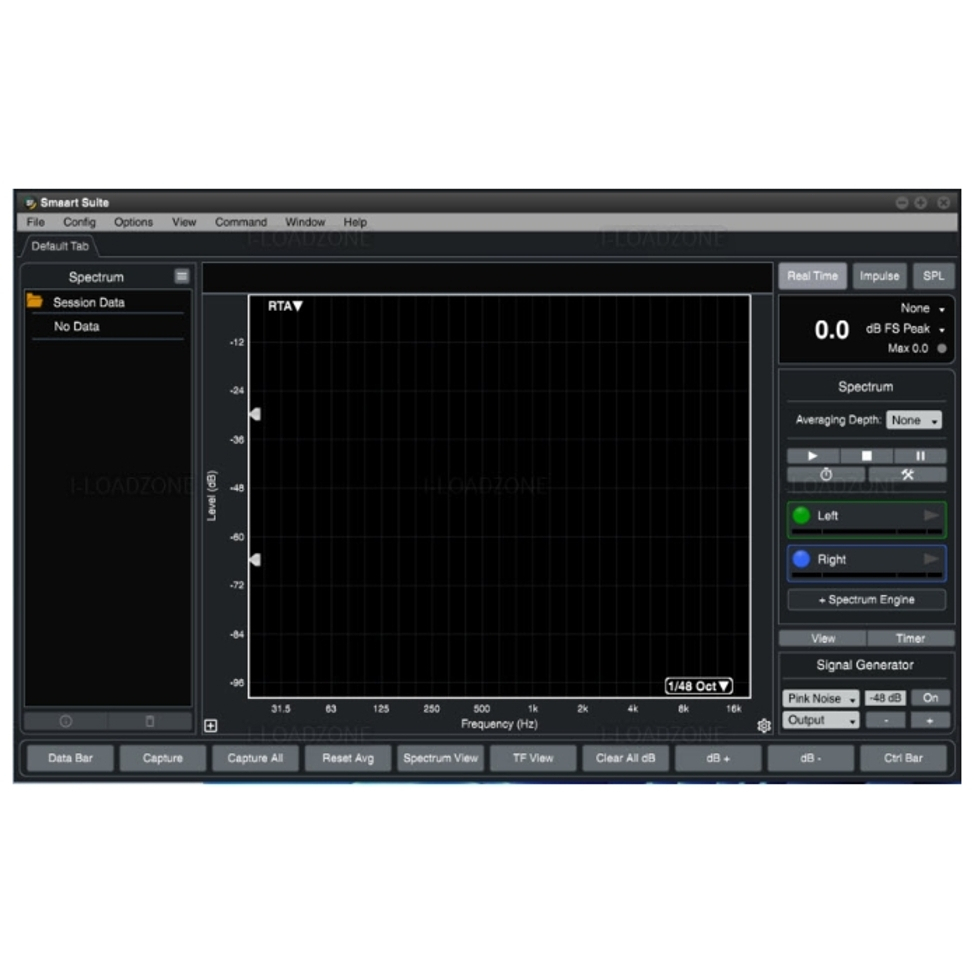Open the Help menu
This screenshot has width=975, height=975.
(x=355, y=222)
